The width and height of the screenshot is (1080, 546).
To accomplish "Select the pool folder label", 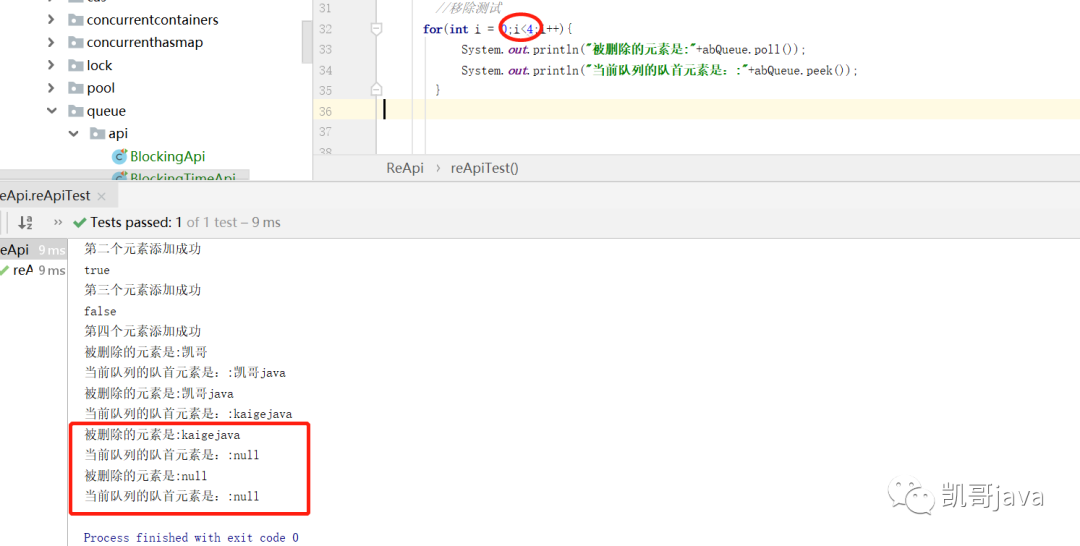I will click(x=101, y=88).
